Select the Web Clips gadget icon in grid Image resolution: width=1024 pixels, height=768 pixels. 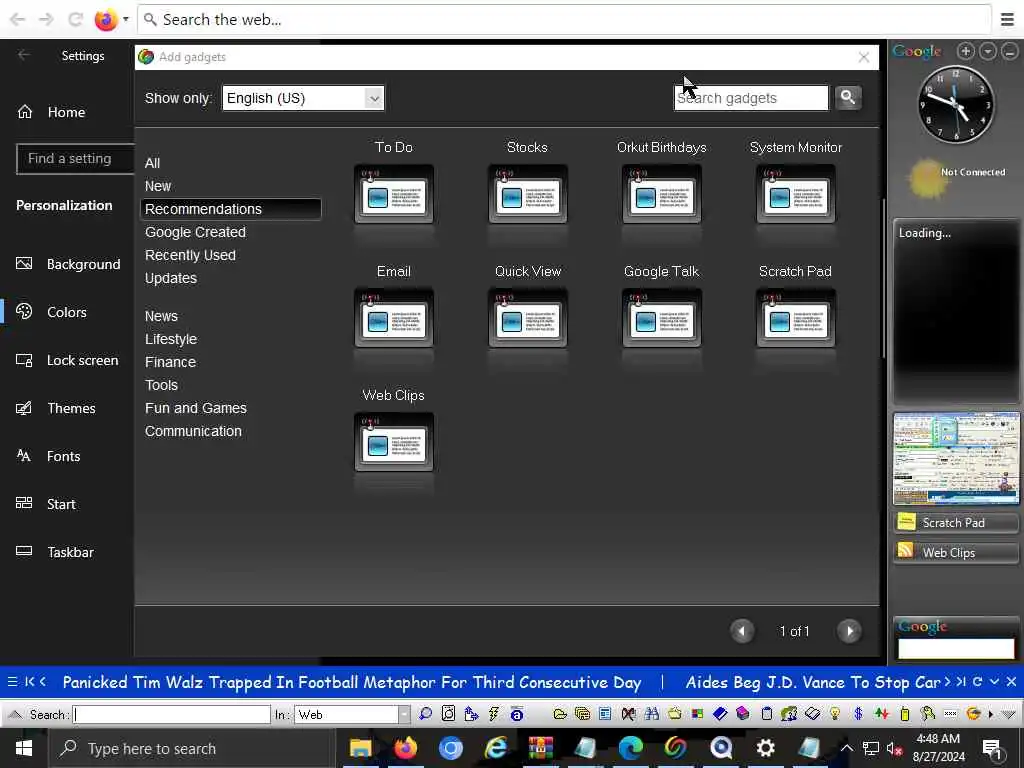[394, 442]
